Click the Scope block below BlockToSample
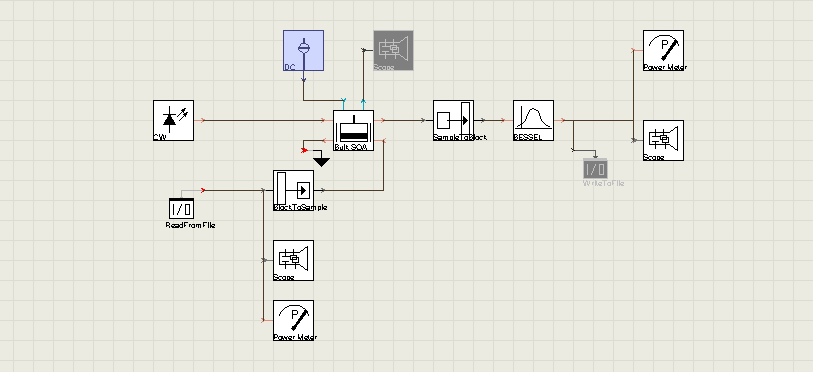813x372 pixels. (293, 260)
